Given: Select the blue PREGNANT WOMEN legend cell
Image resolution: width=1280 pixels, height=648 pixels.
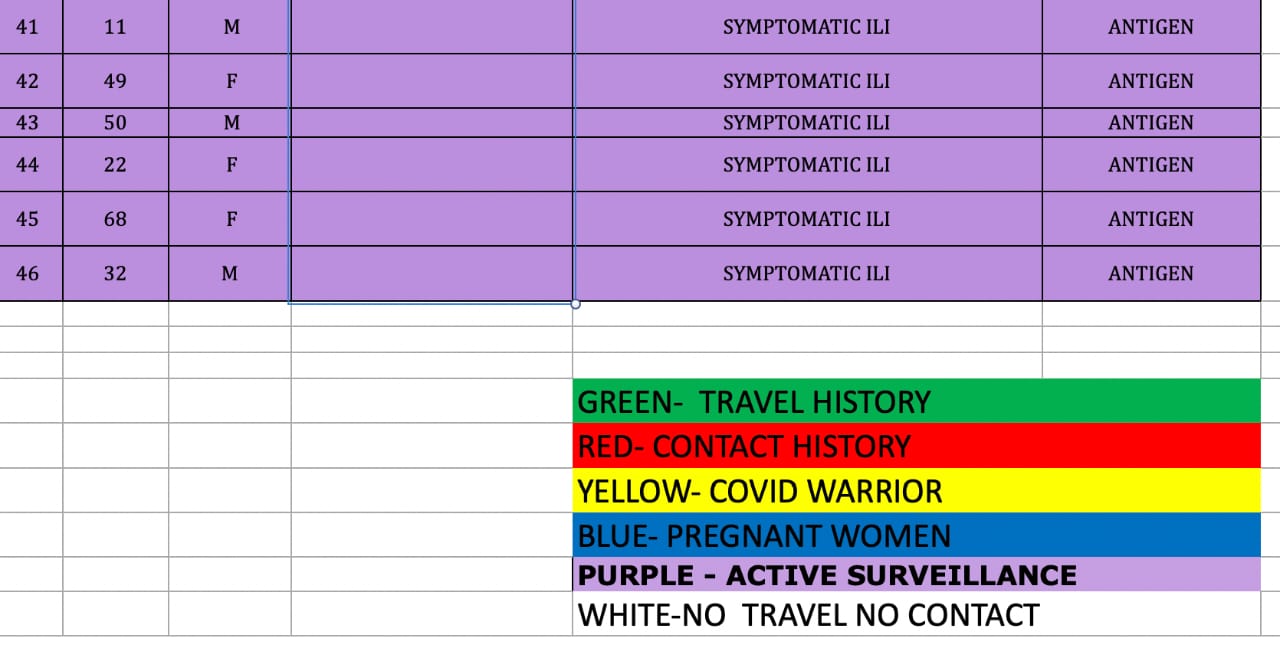Looking at the screenshot, I should click(x=915, y=536).
